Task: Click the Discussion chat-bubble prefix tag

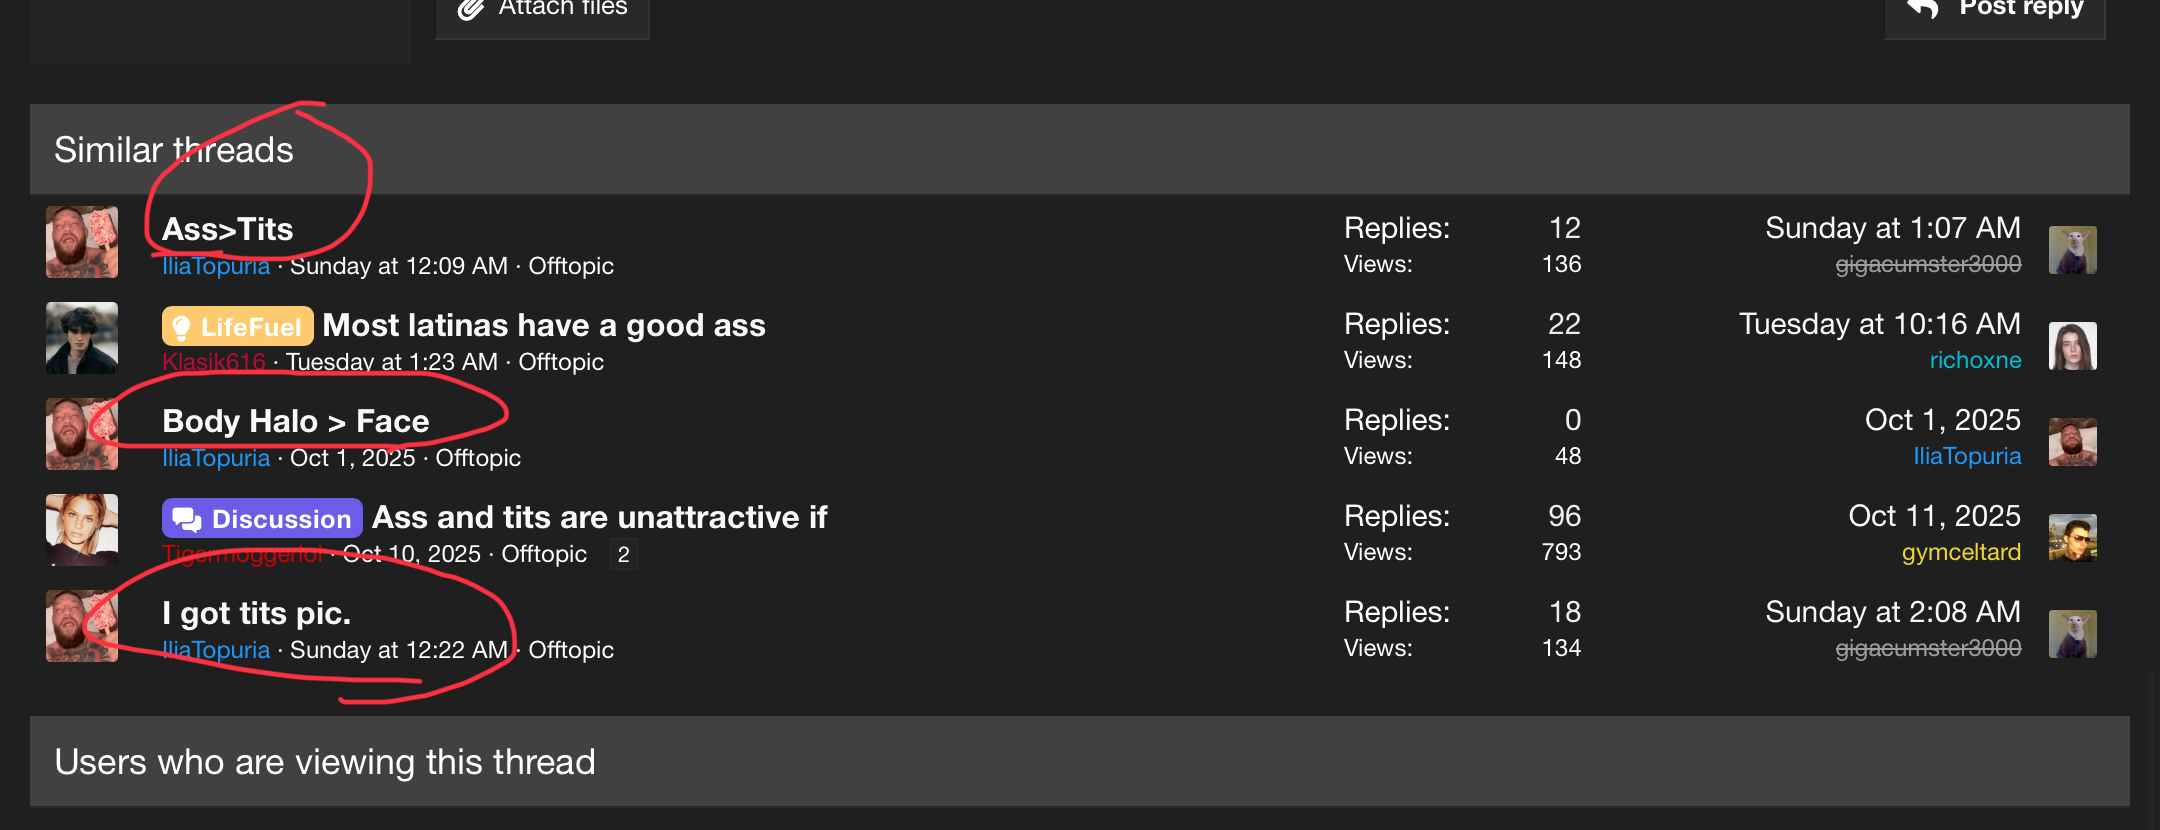Action: coord(262,518)
